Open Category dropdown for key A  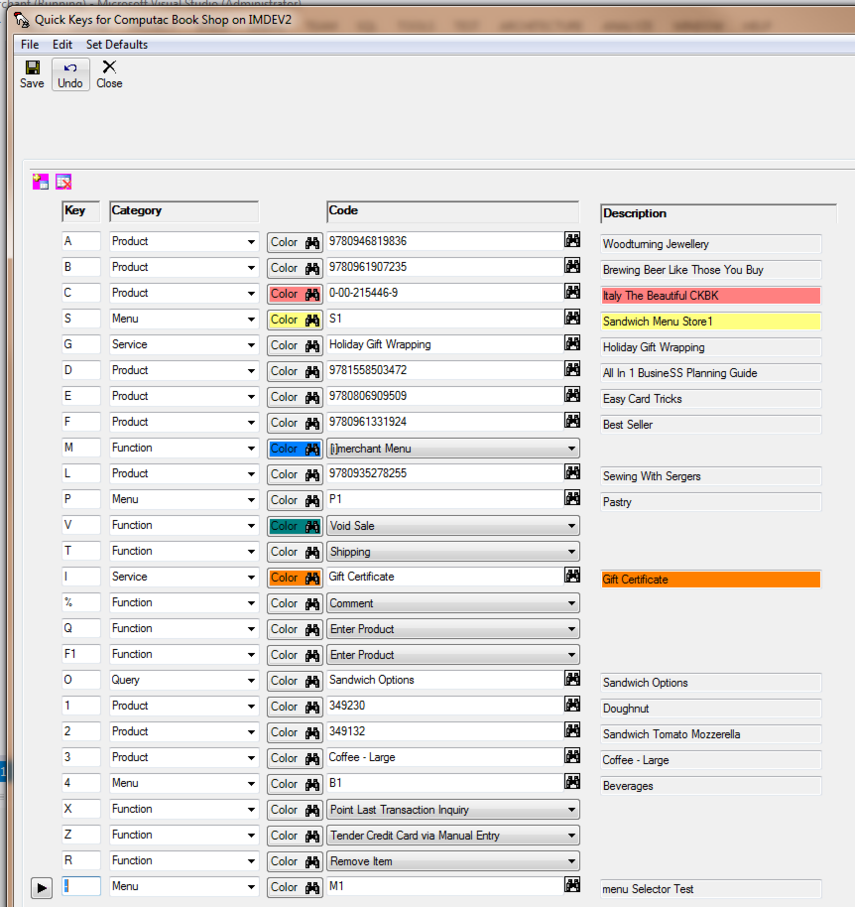pyautogui.click(x=251, y=242)
